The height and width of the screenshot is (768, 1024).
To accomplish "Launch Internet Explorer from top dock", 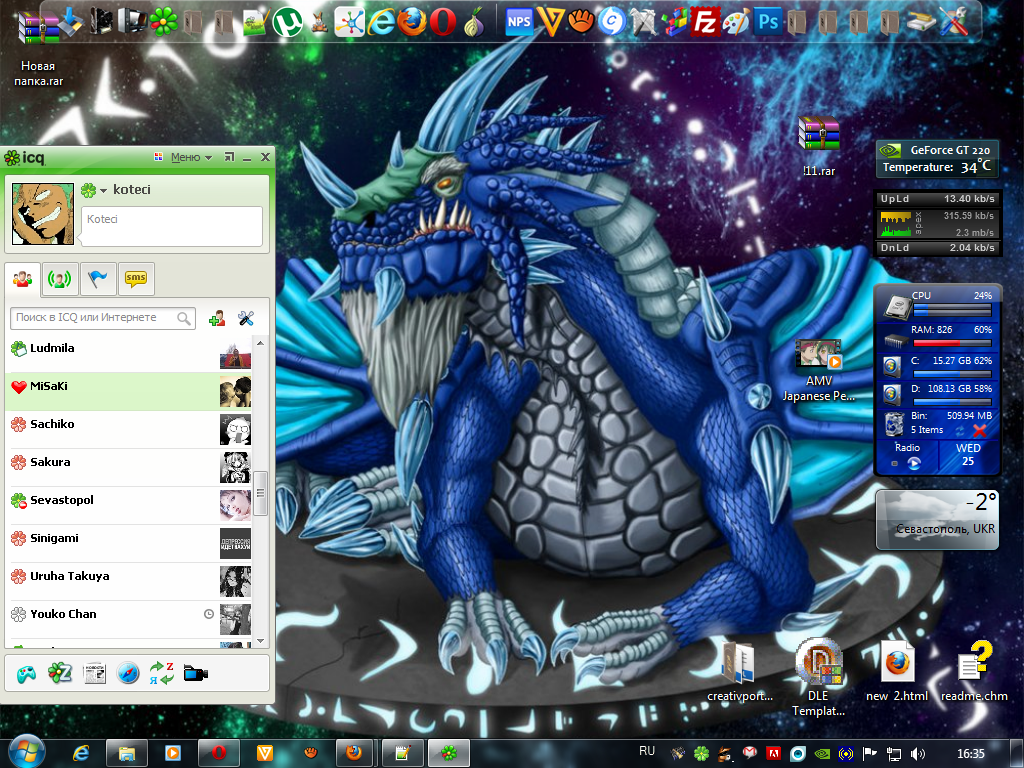I will (381, 23).
